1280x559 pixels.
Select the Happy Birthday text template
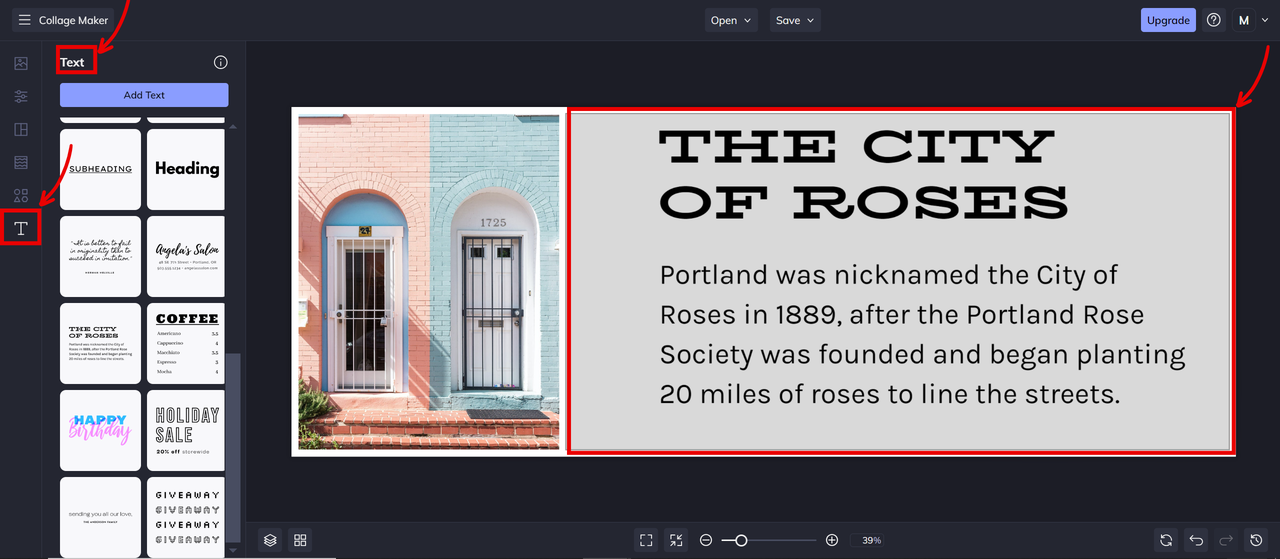[x=101, y=430]
